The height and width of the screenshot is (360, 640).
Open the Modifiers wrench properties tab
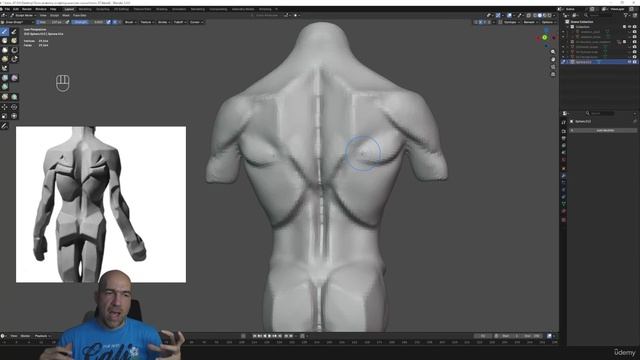click(x=564, y=176)
